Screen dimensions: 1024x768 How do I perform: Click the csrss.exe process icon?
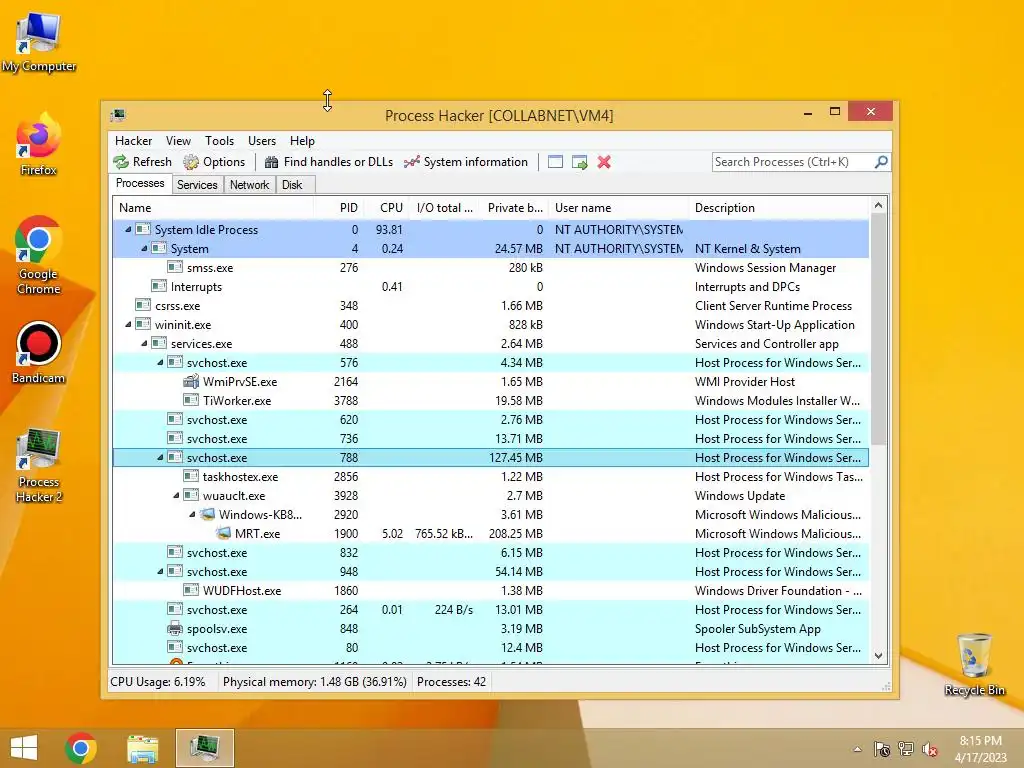(x=143, y=305)
